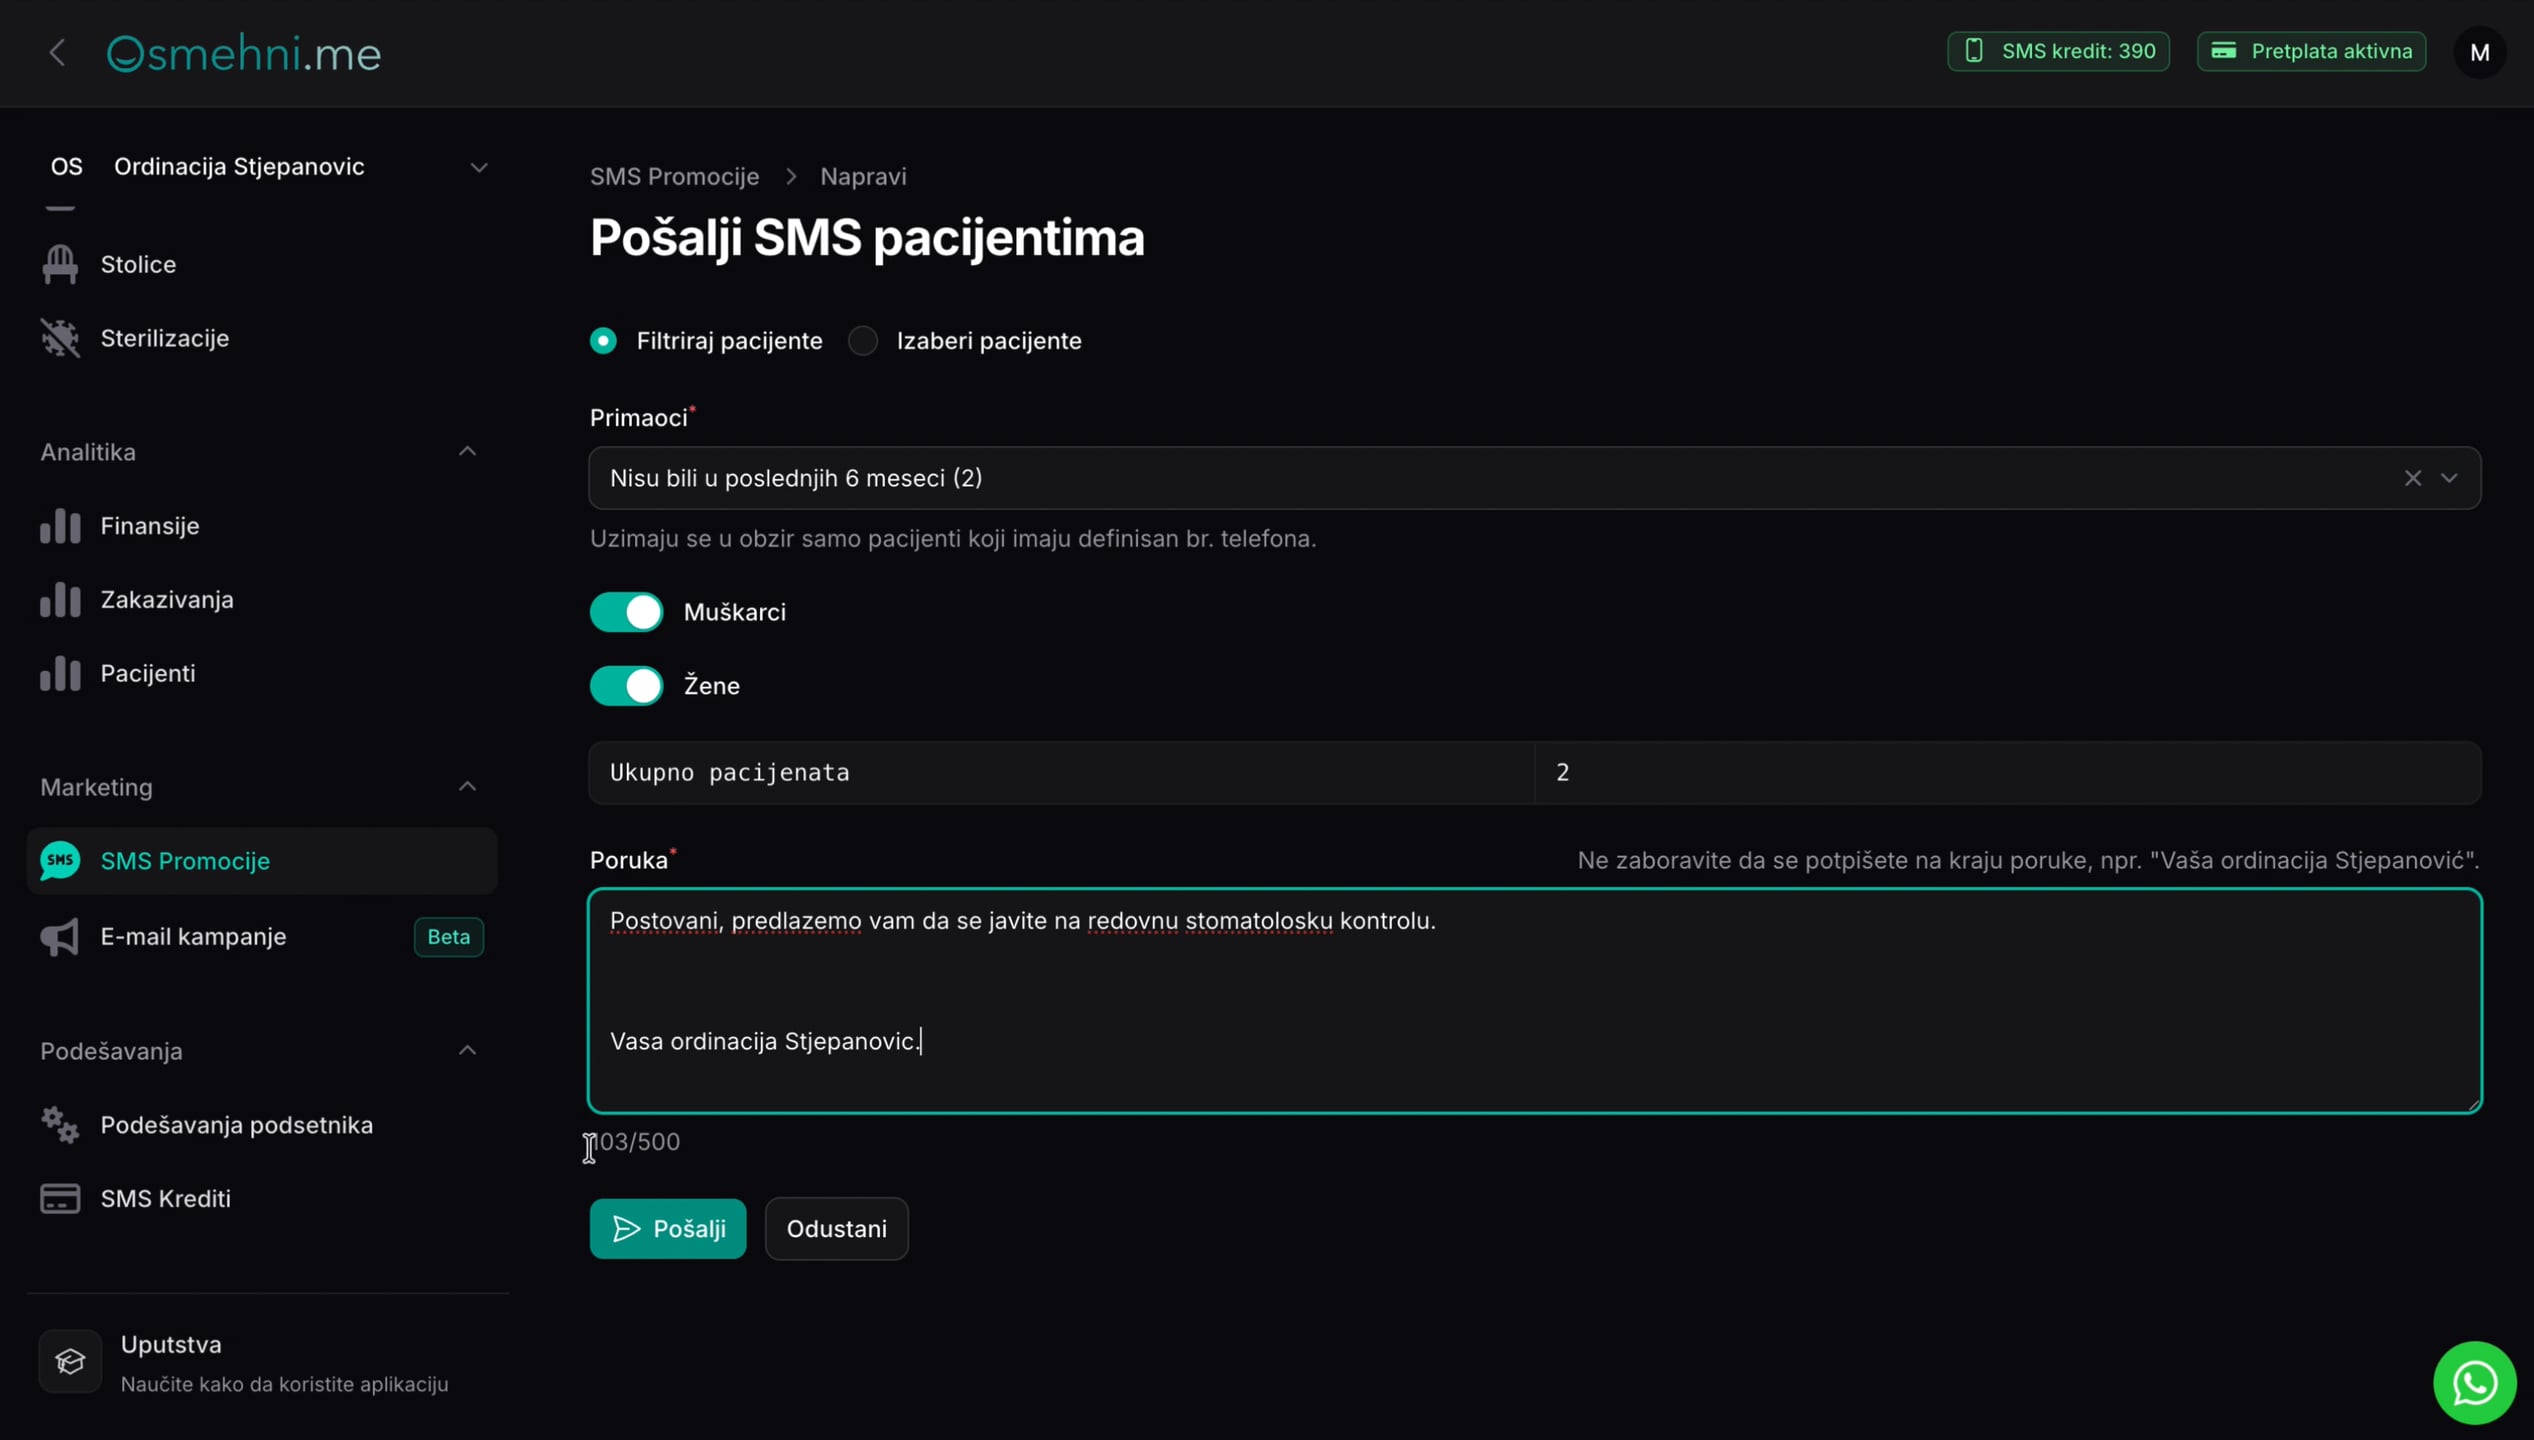Click the Primaoci recipients combo box
Screen dimensions: 2534x1440
click(x=1534, y=478)
